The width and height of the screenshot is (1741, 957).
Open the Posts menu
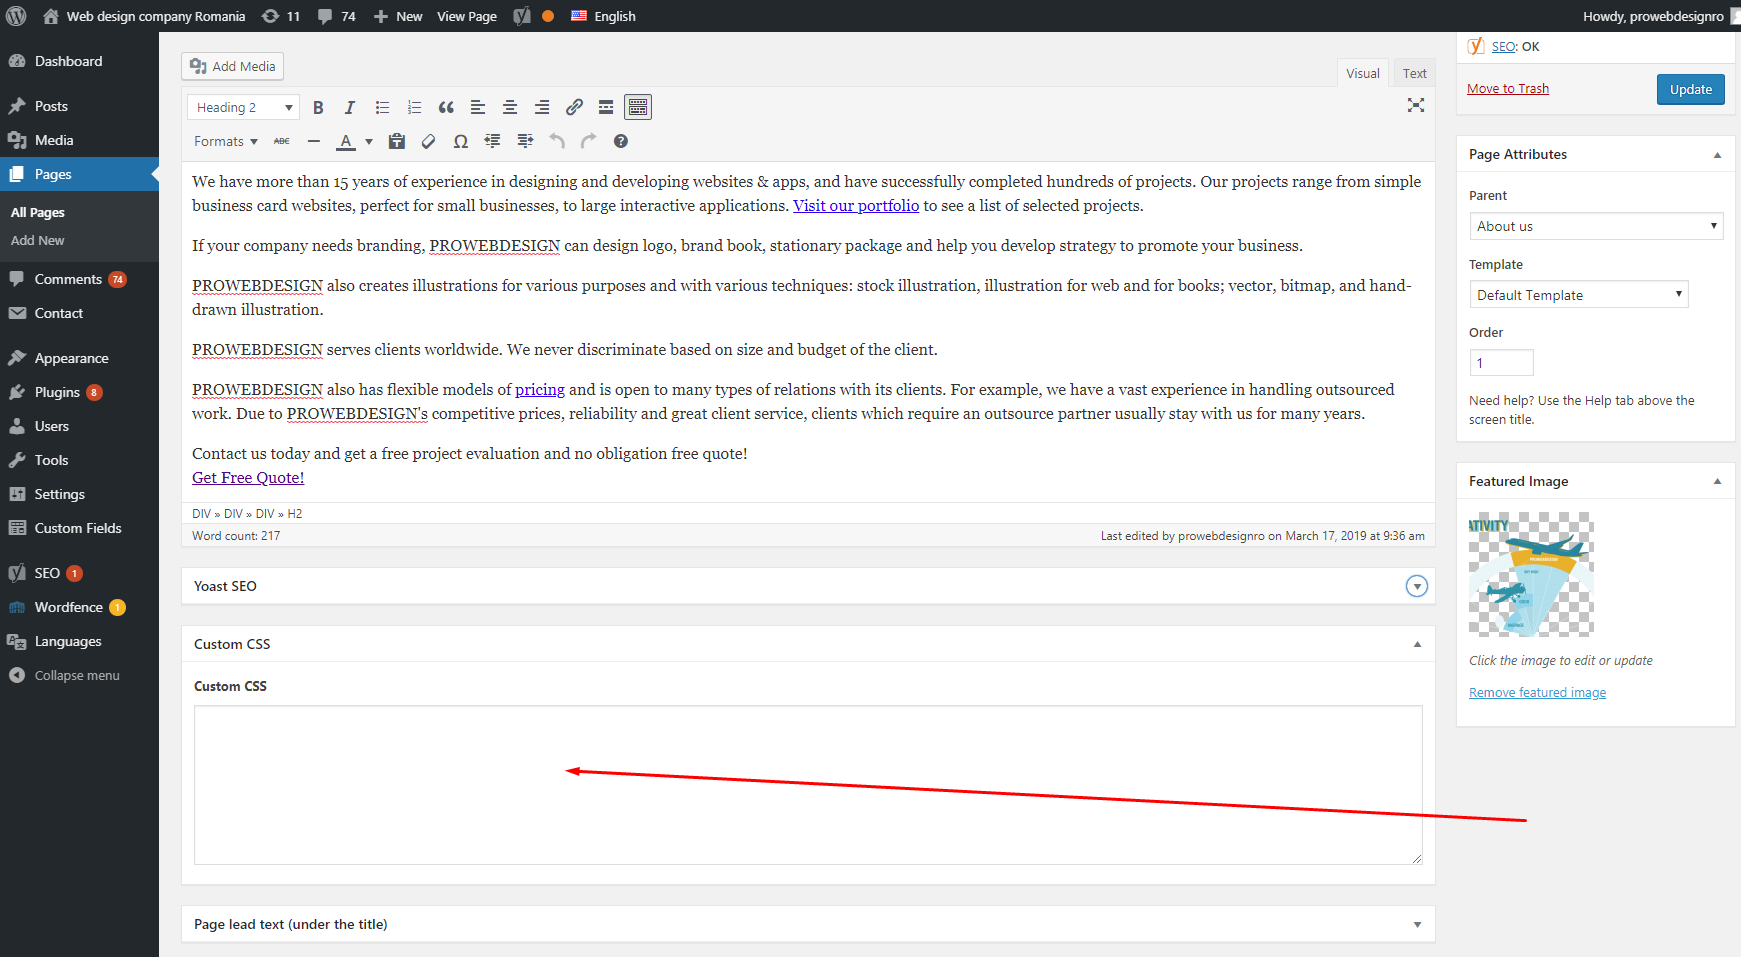click(79, 106)
